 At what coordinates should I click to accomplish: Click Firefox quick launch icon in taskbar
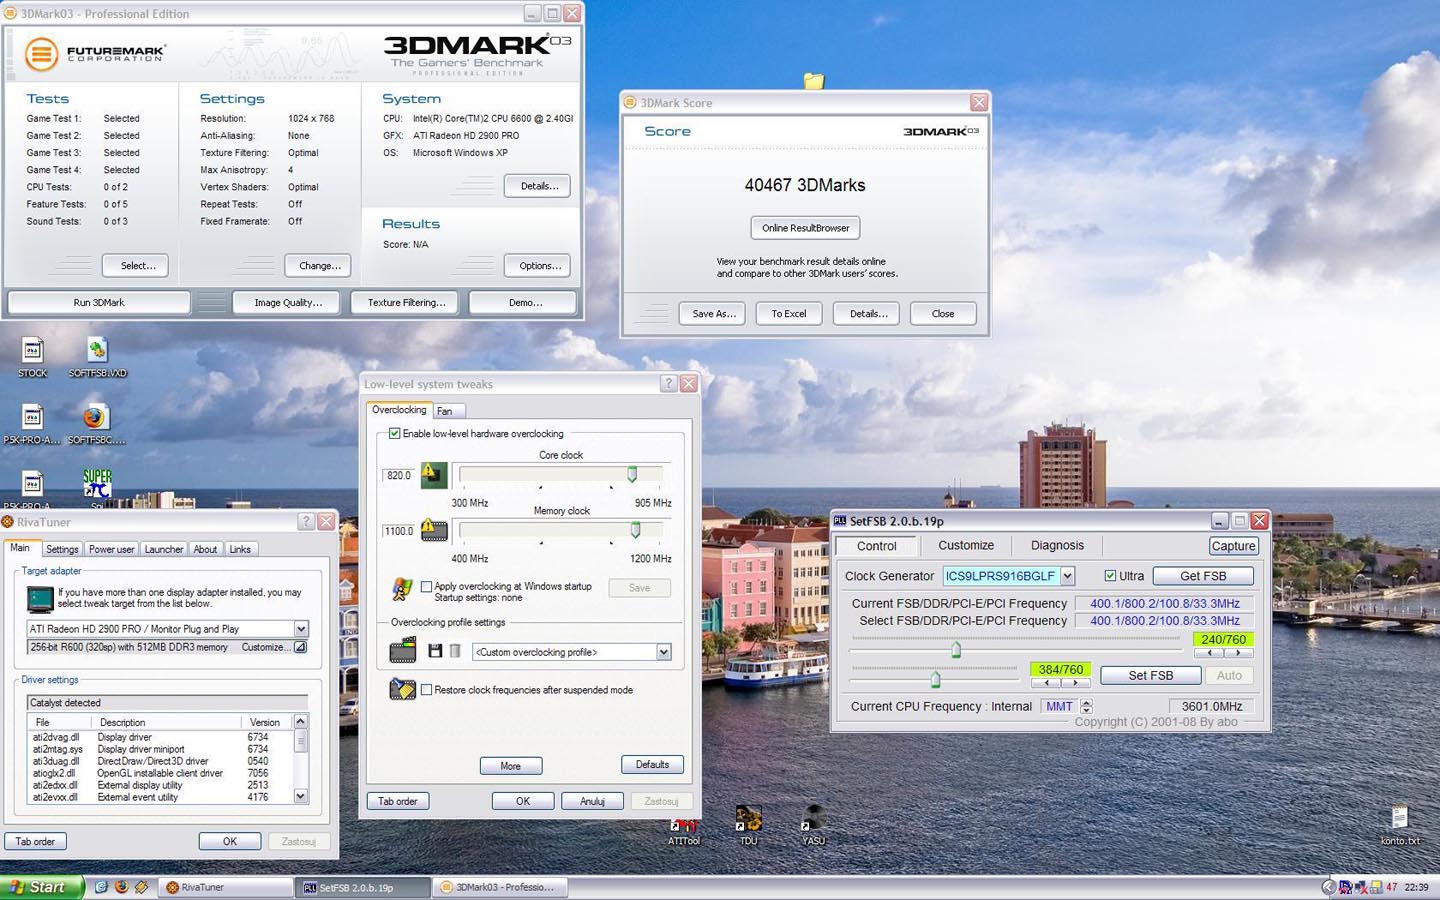point(121,887)
